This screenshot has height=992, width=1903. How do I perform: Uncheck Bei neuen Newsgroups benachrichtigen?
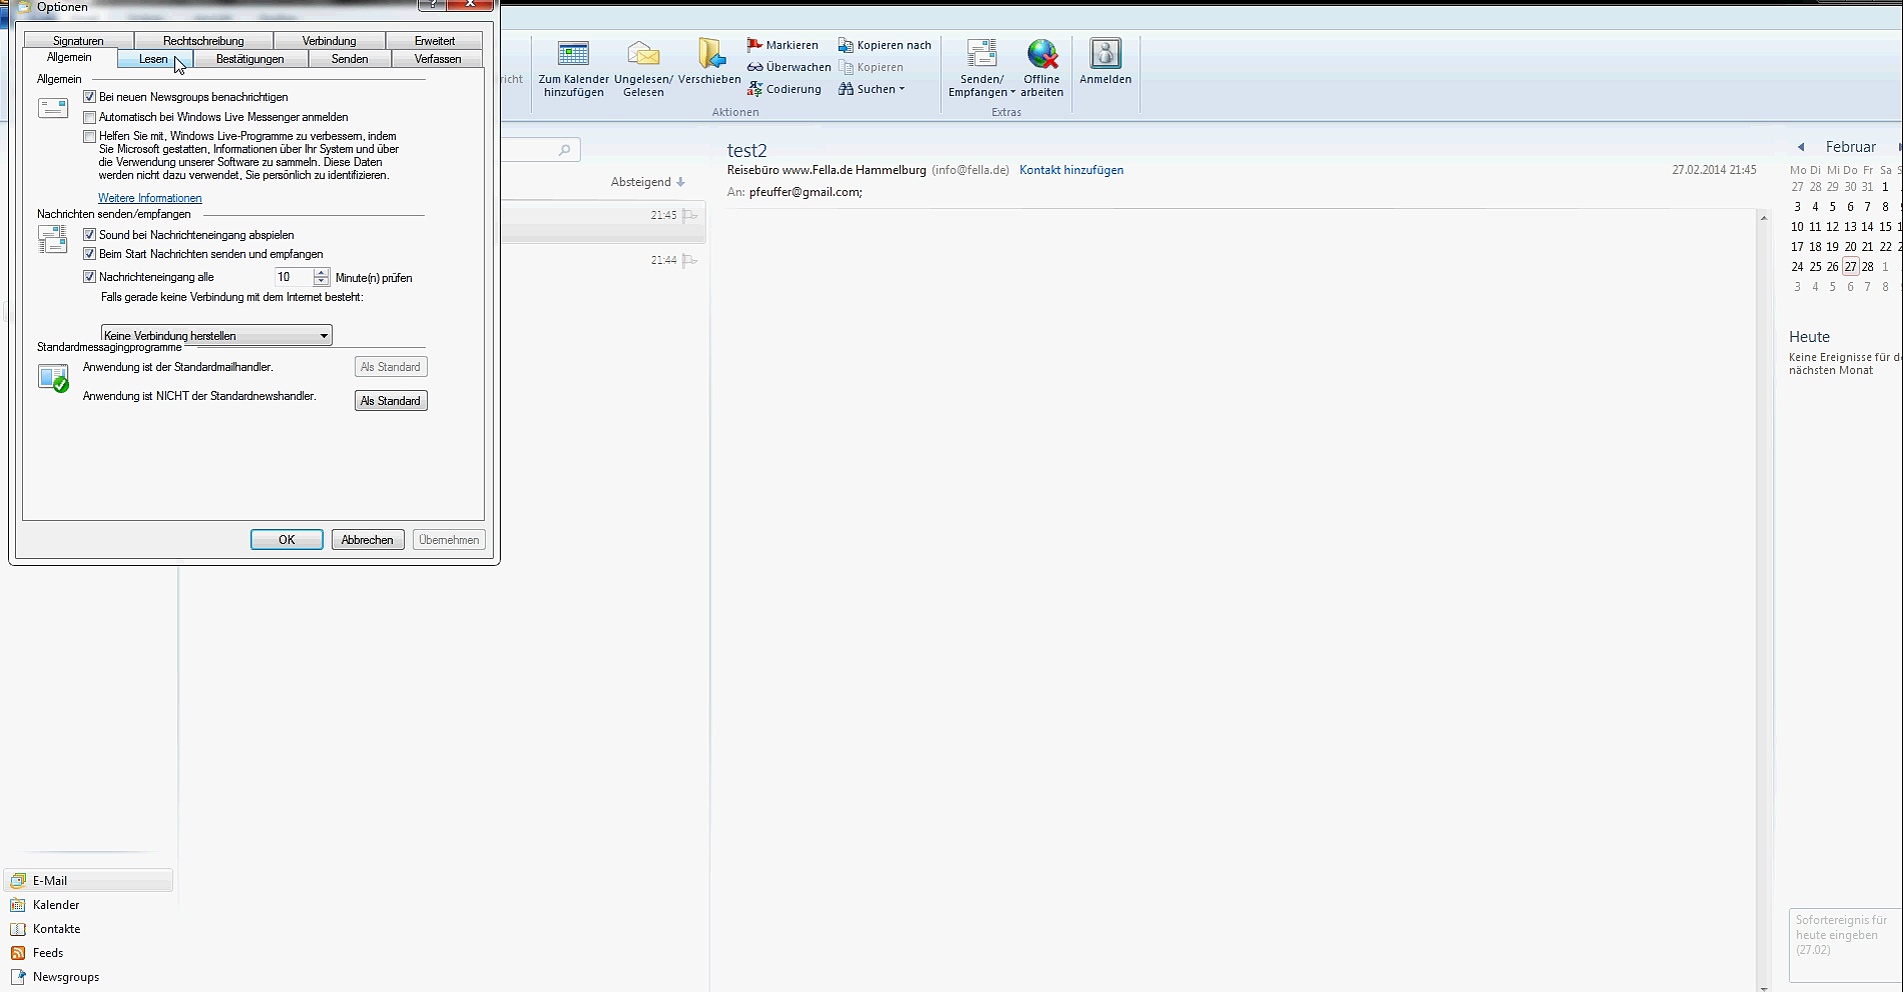tap(90, 97)
